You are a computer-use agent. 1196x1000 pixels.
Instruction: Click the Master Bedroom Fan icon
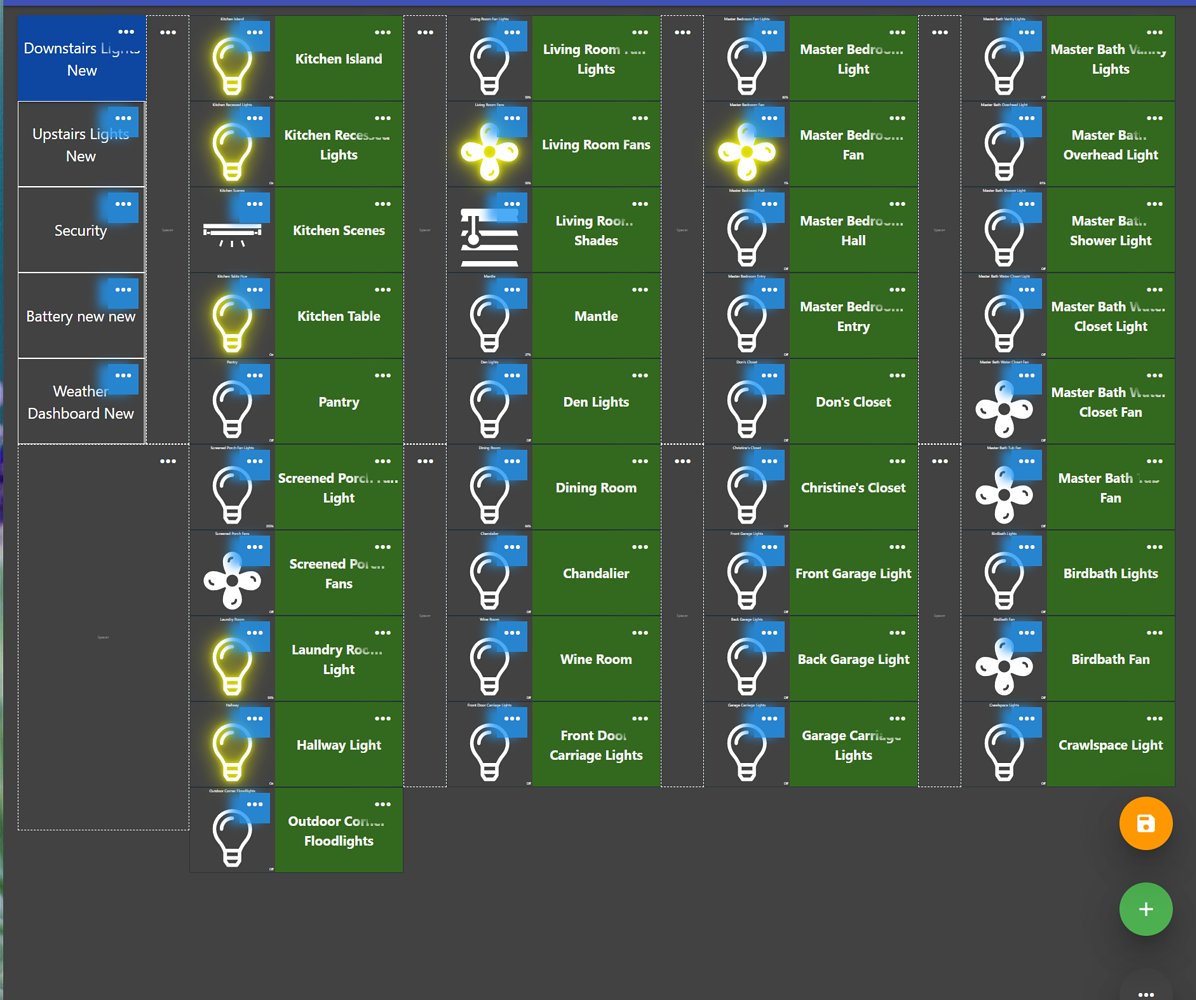pos(746,151)
